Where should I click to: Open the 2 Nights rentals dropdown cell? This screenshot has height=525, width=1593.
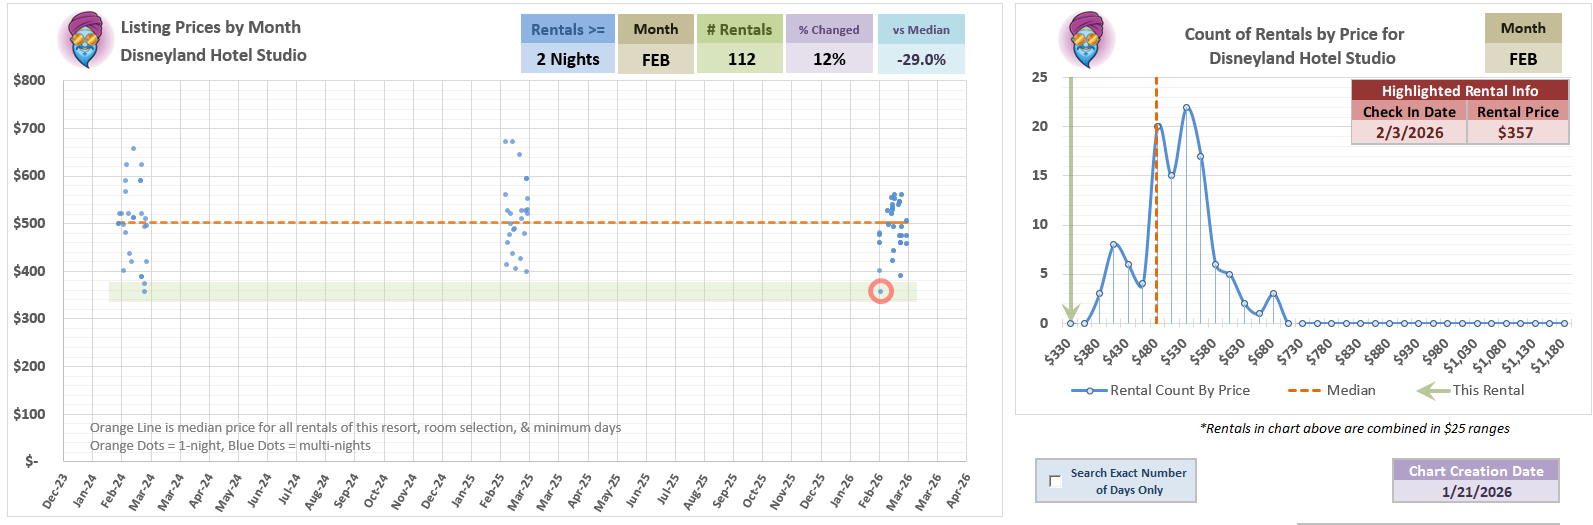pos(567,59)
